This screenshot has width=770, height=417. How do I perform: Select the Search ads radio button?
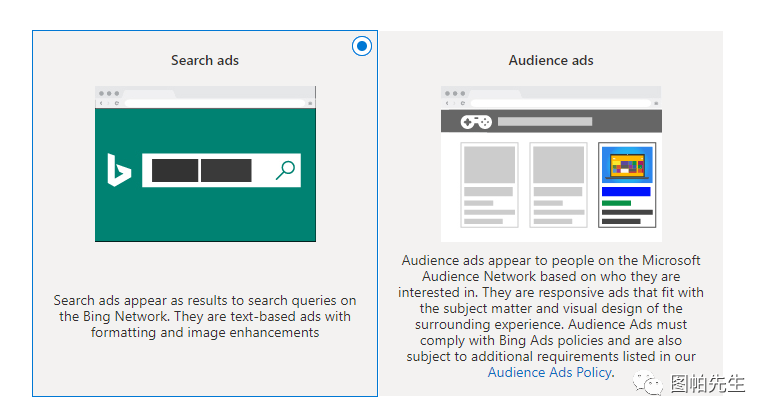tap(362, 45)
